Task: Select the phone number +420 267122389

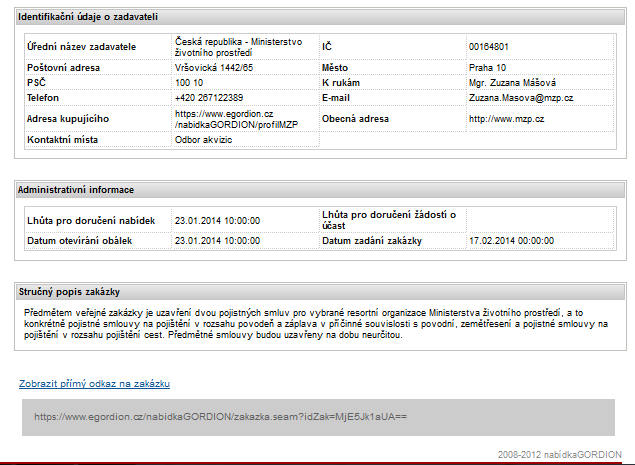Action: (x=208, y=98)
